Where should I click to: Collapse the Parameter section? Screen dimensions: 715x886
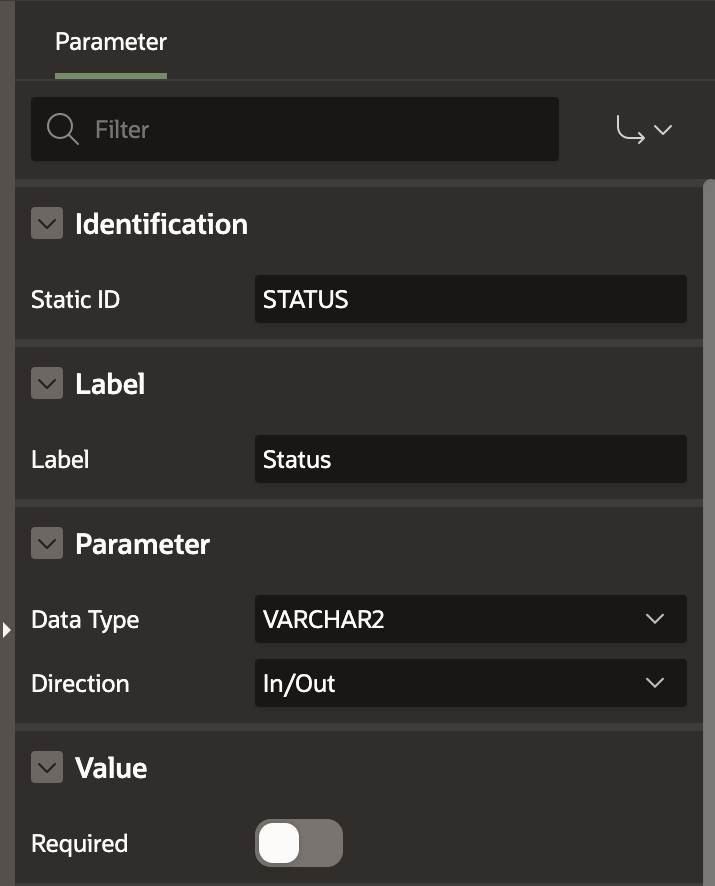pyautogui.click(x=47, y=543)
